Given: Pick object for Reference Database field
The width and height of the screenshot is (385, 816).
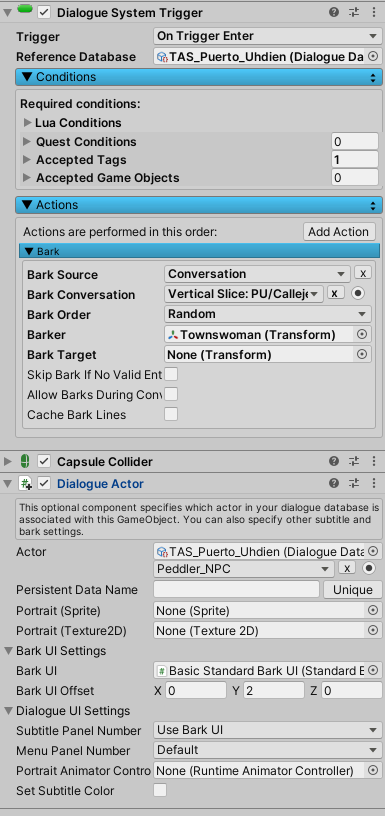Looking at the screenshot, I should pyautogui.click(x=373, y=56).
